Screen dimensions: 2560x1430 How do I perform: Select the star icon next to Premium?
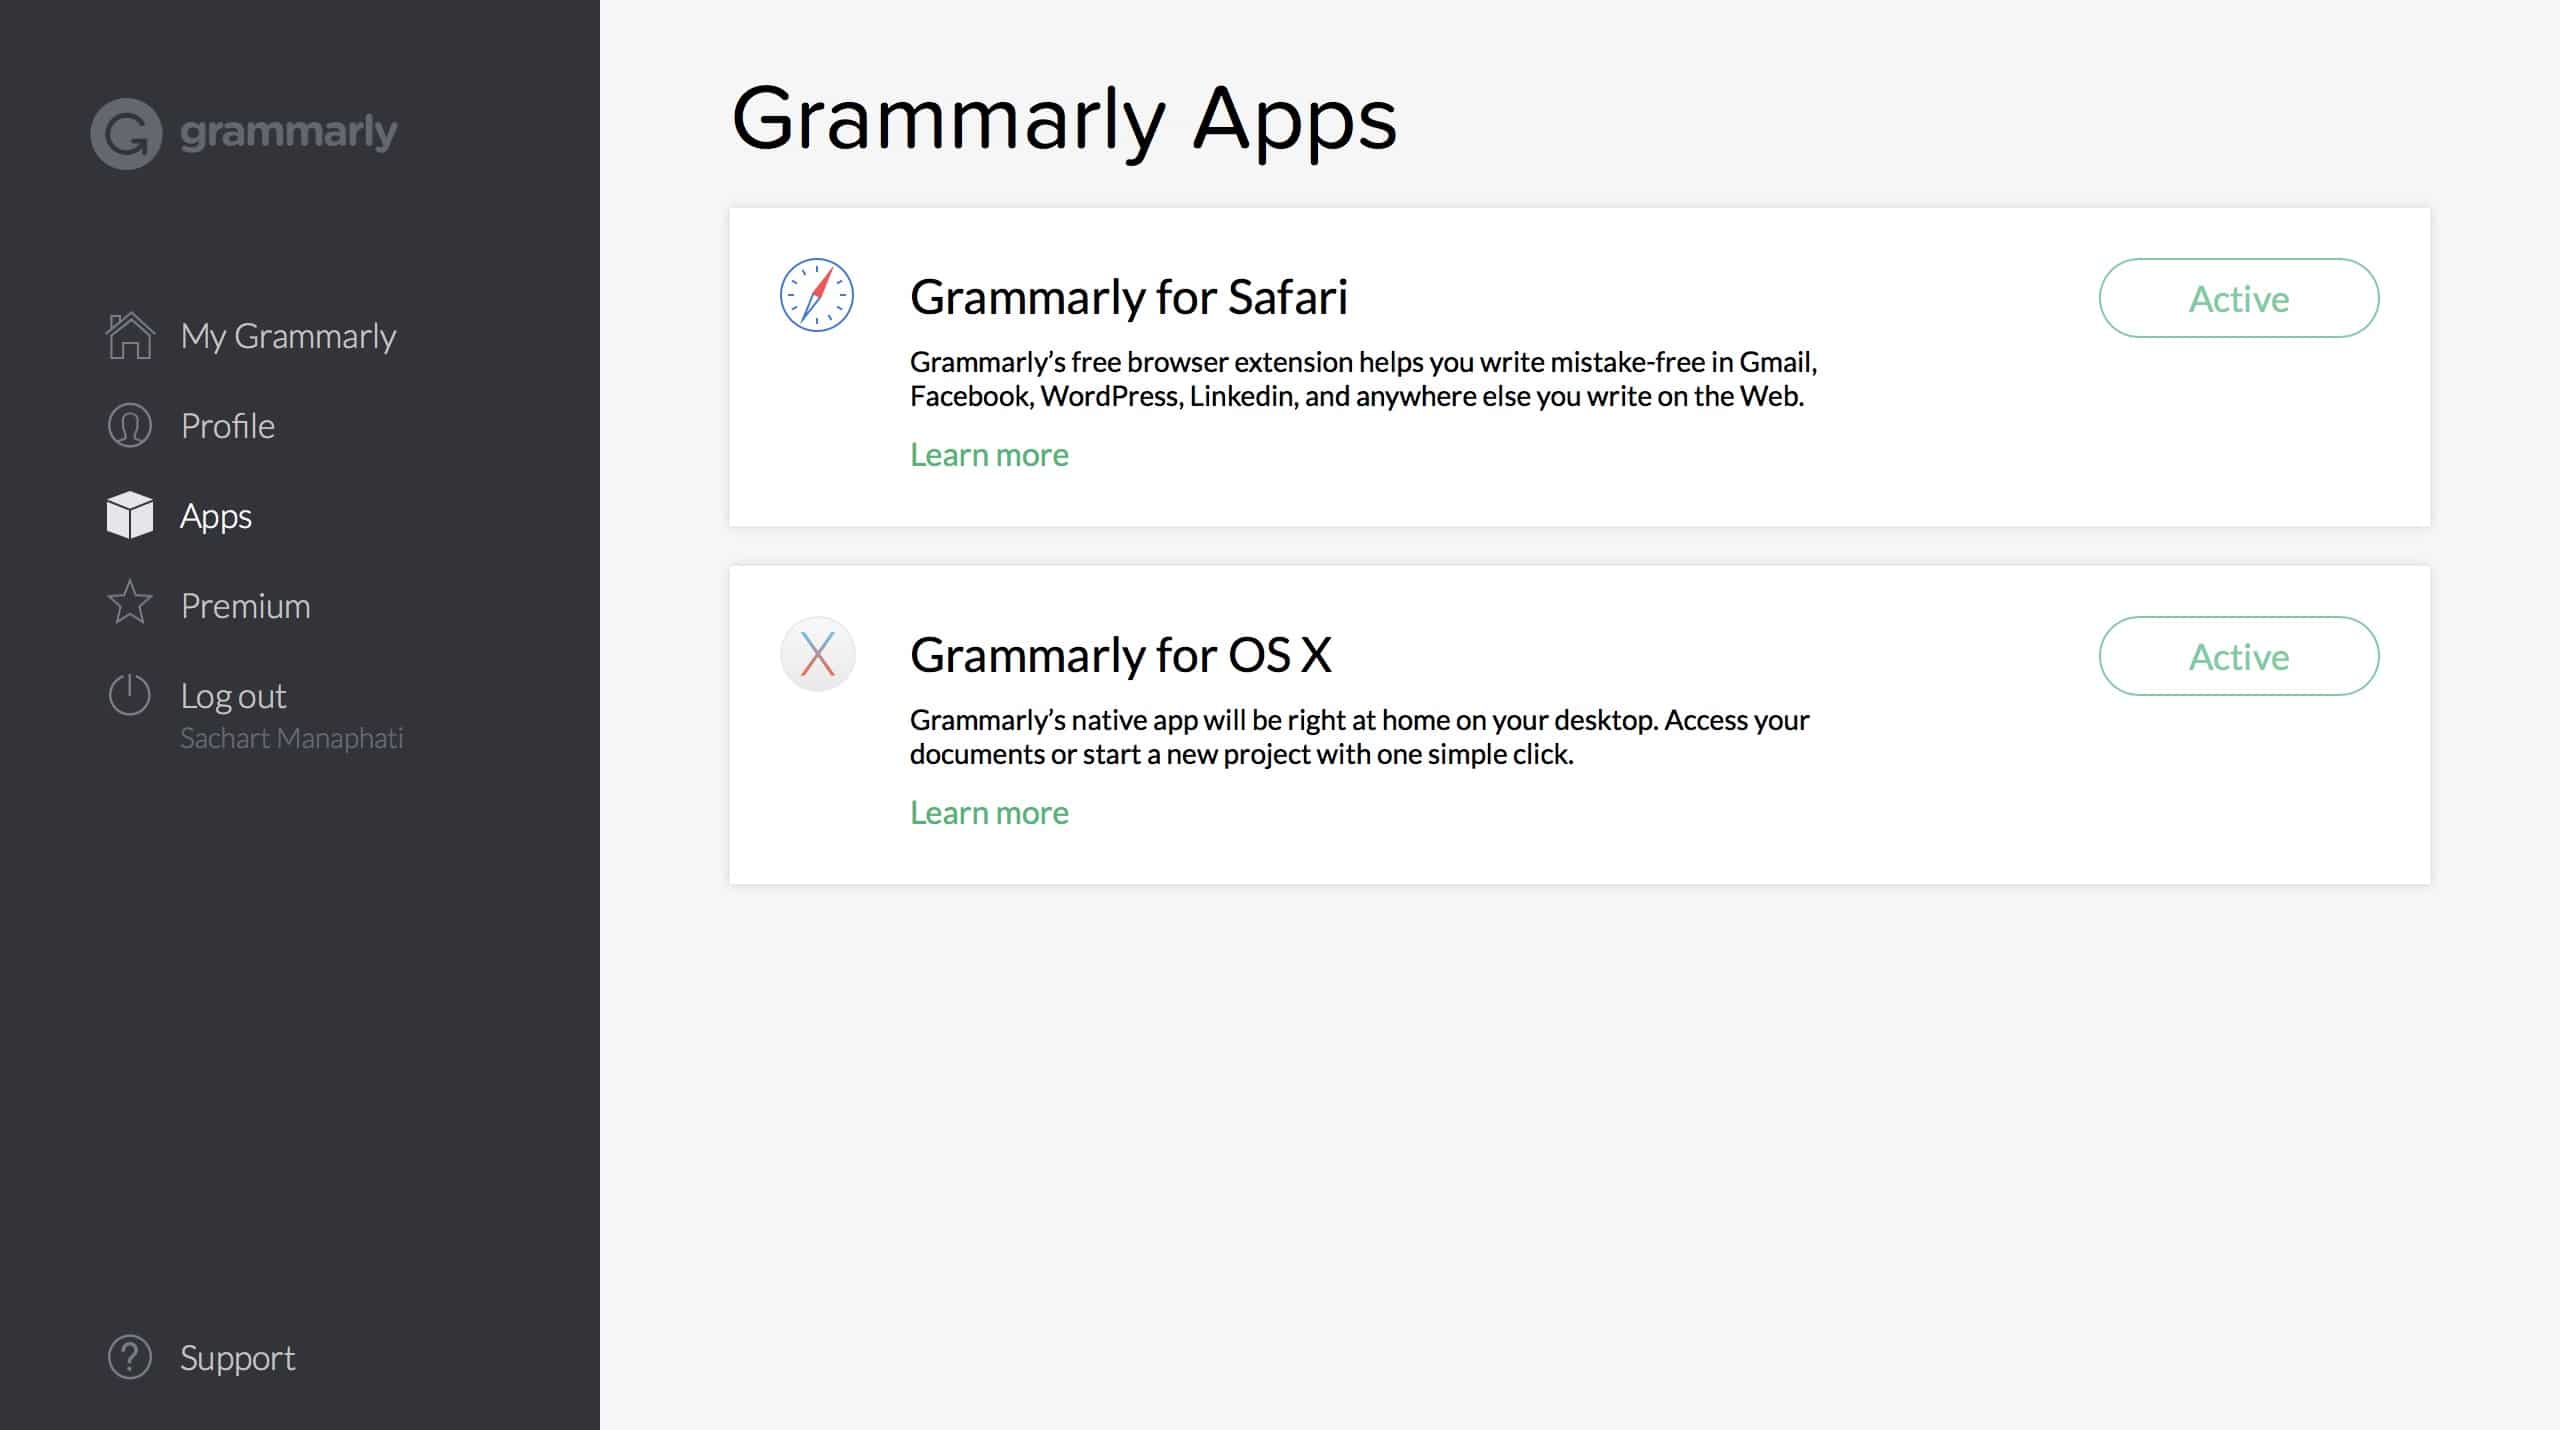point(129,603)
